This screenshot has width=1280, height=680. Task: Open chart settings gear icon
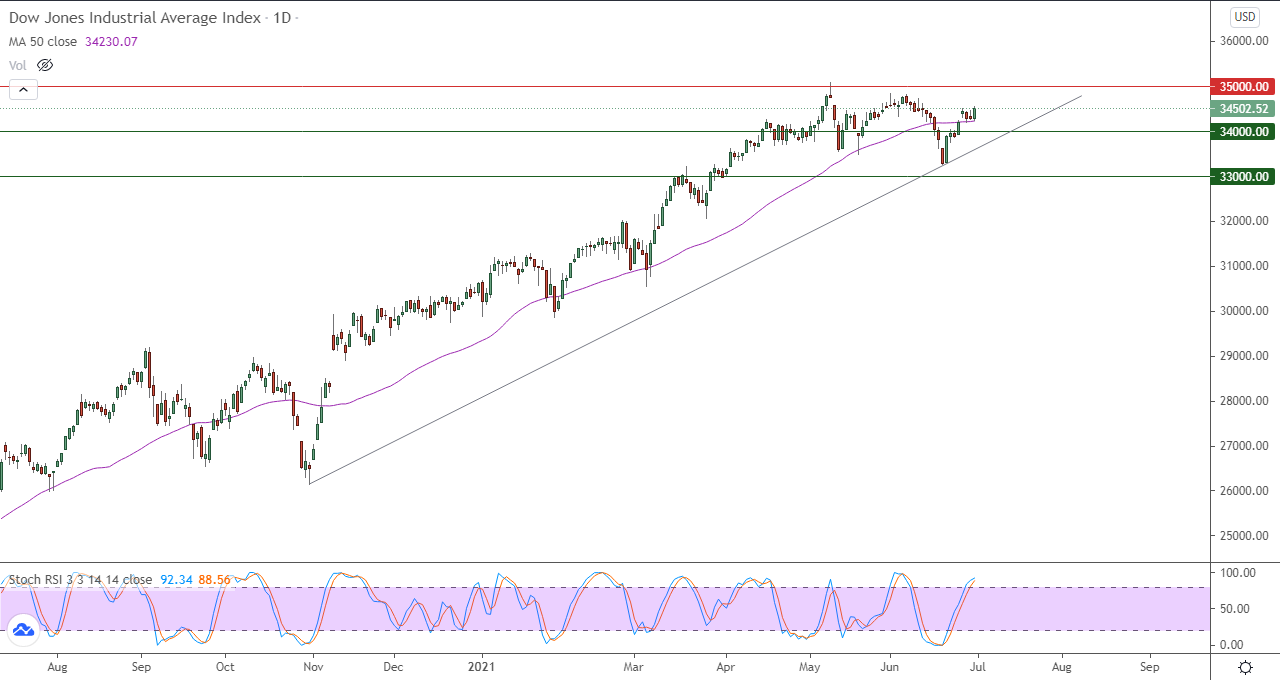tap(1246, 667)
